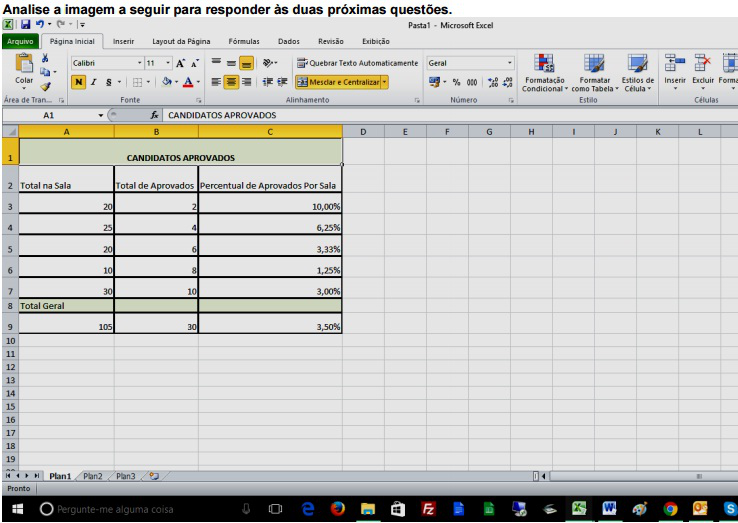Screen dimensions: 738x523
Task: Open the Plan2 sheet tab
Action: click(x=93, y=477)
